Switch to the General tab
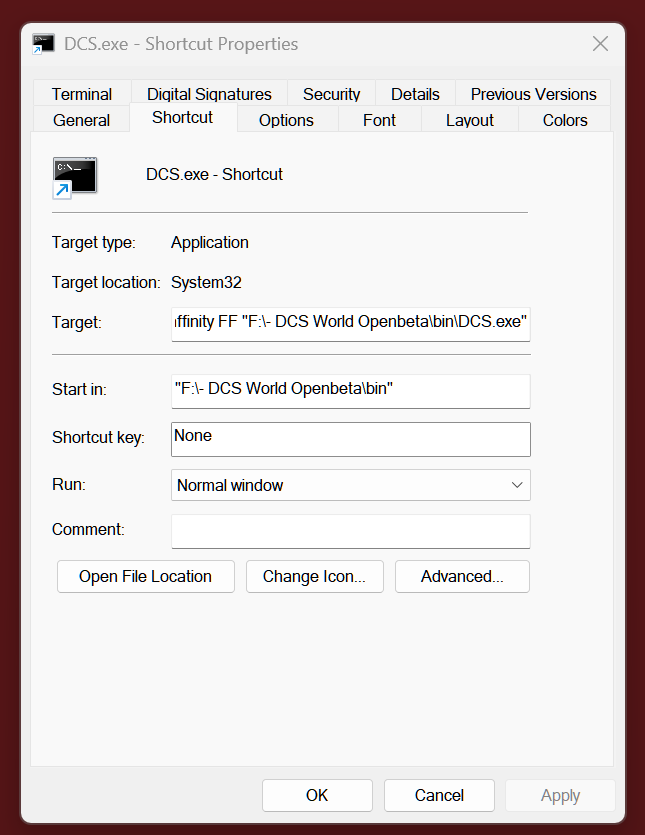645x835 pixels. pos(81,120)
